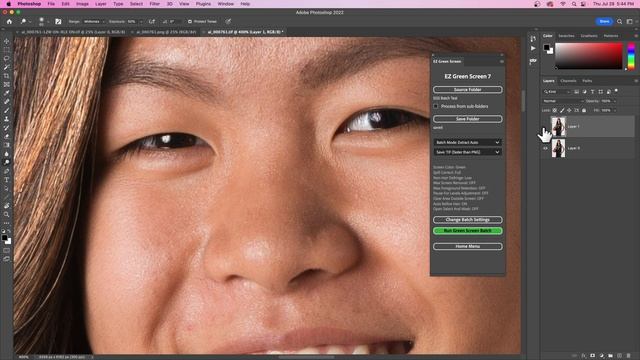Select the Eraser tool
Screen dimensions: 640x360
click(7, 136)
